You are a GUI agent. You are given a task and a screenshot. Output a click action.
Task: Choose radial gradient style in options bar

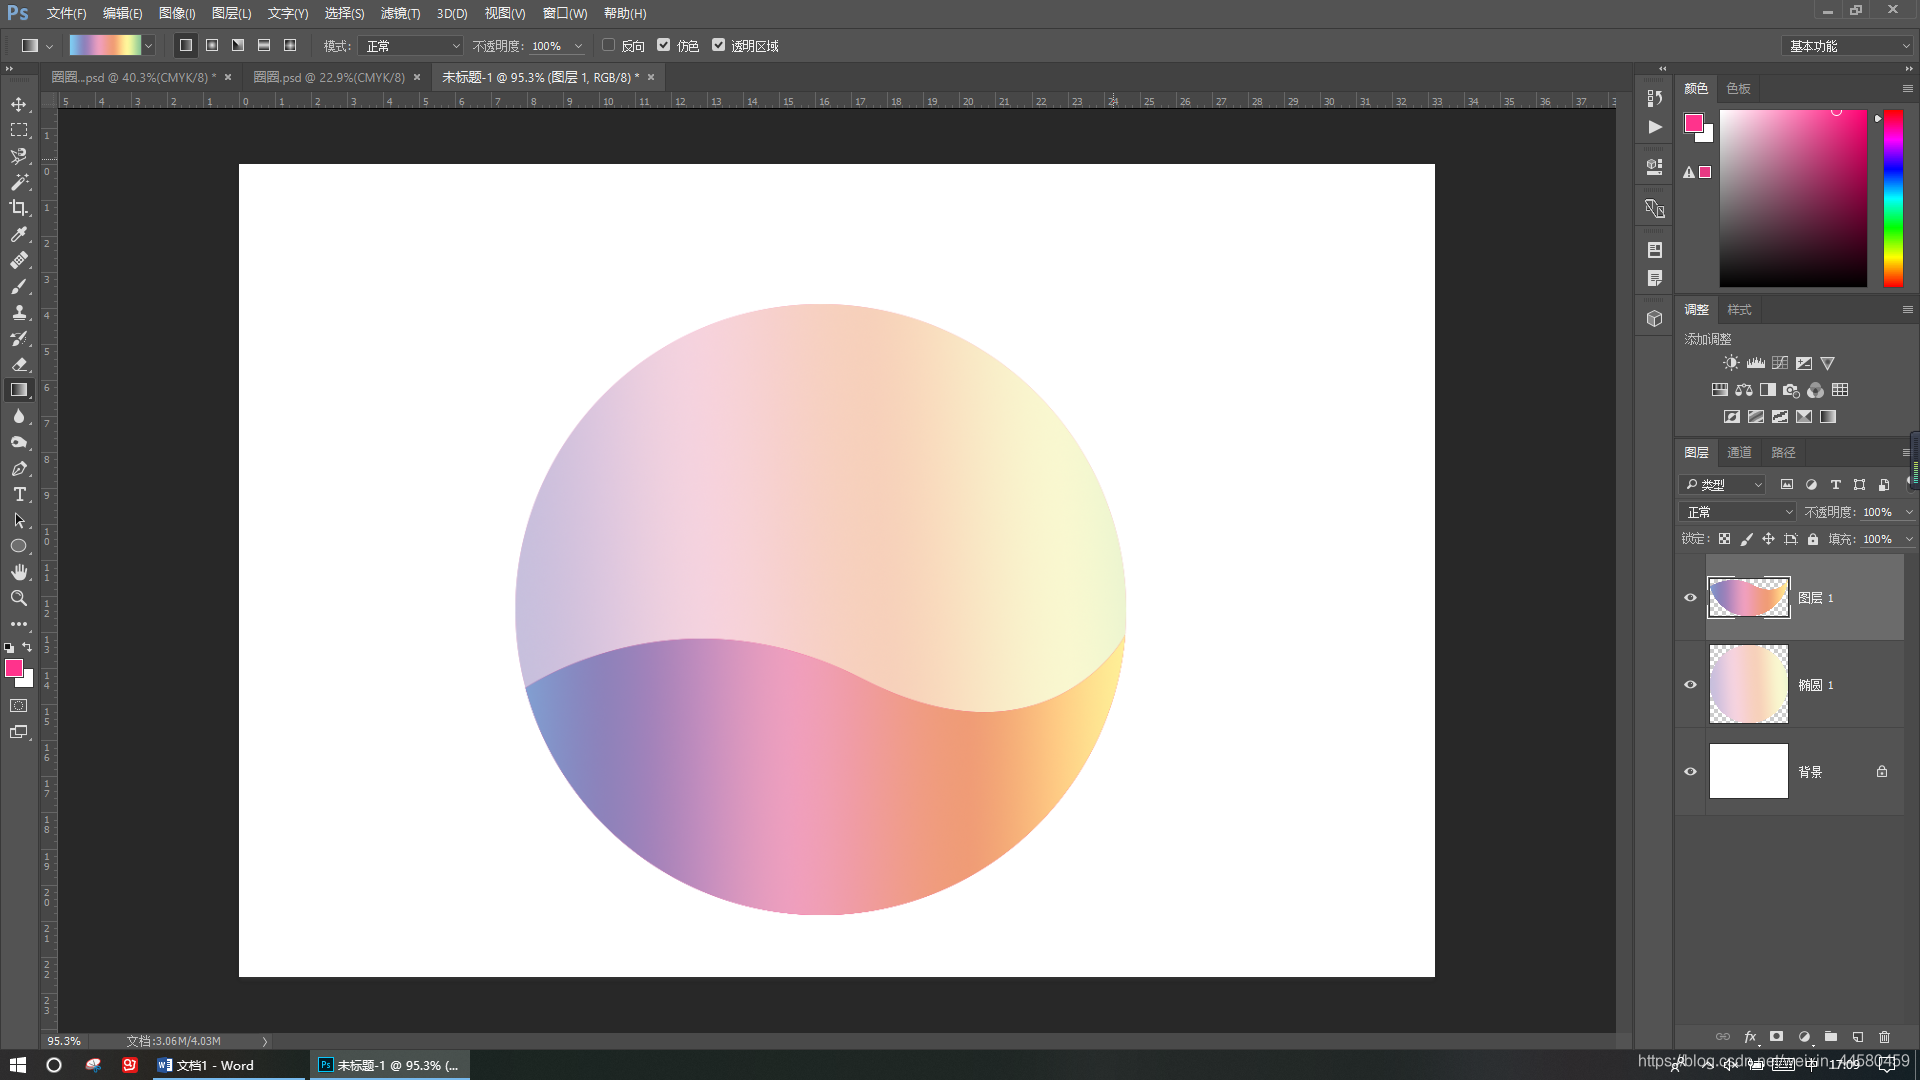pos(212,45)
